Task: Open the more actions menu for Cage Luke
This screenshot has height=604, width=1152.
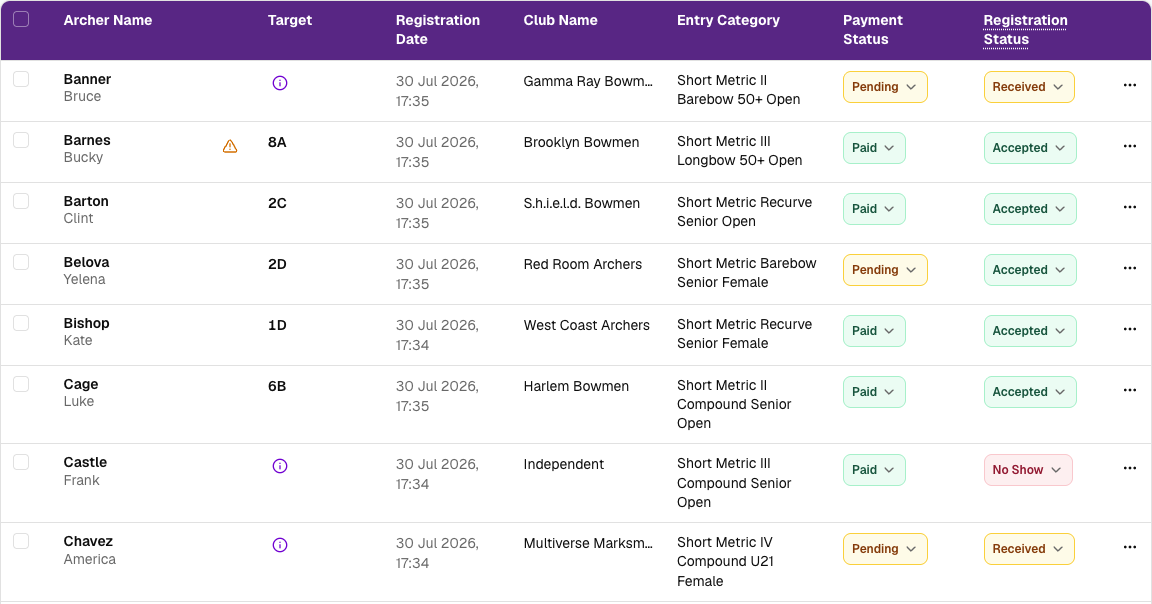Action: (1130, 390)
